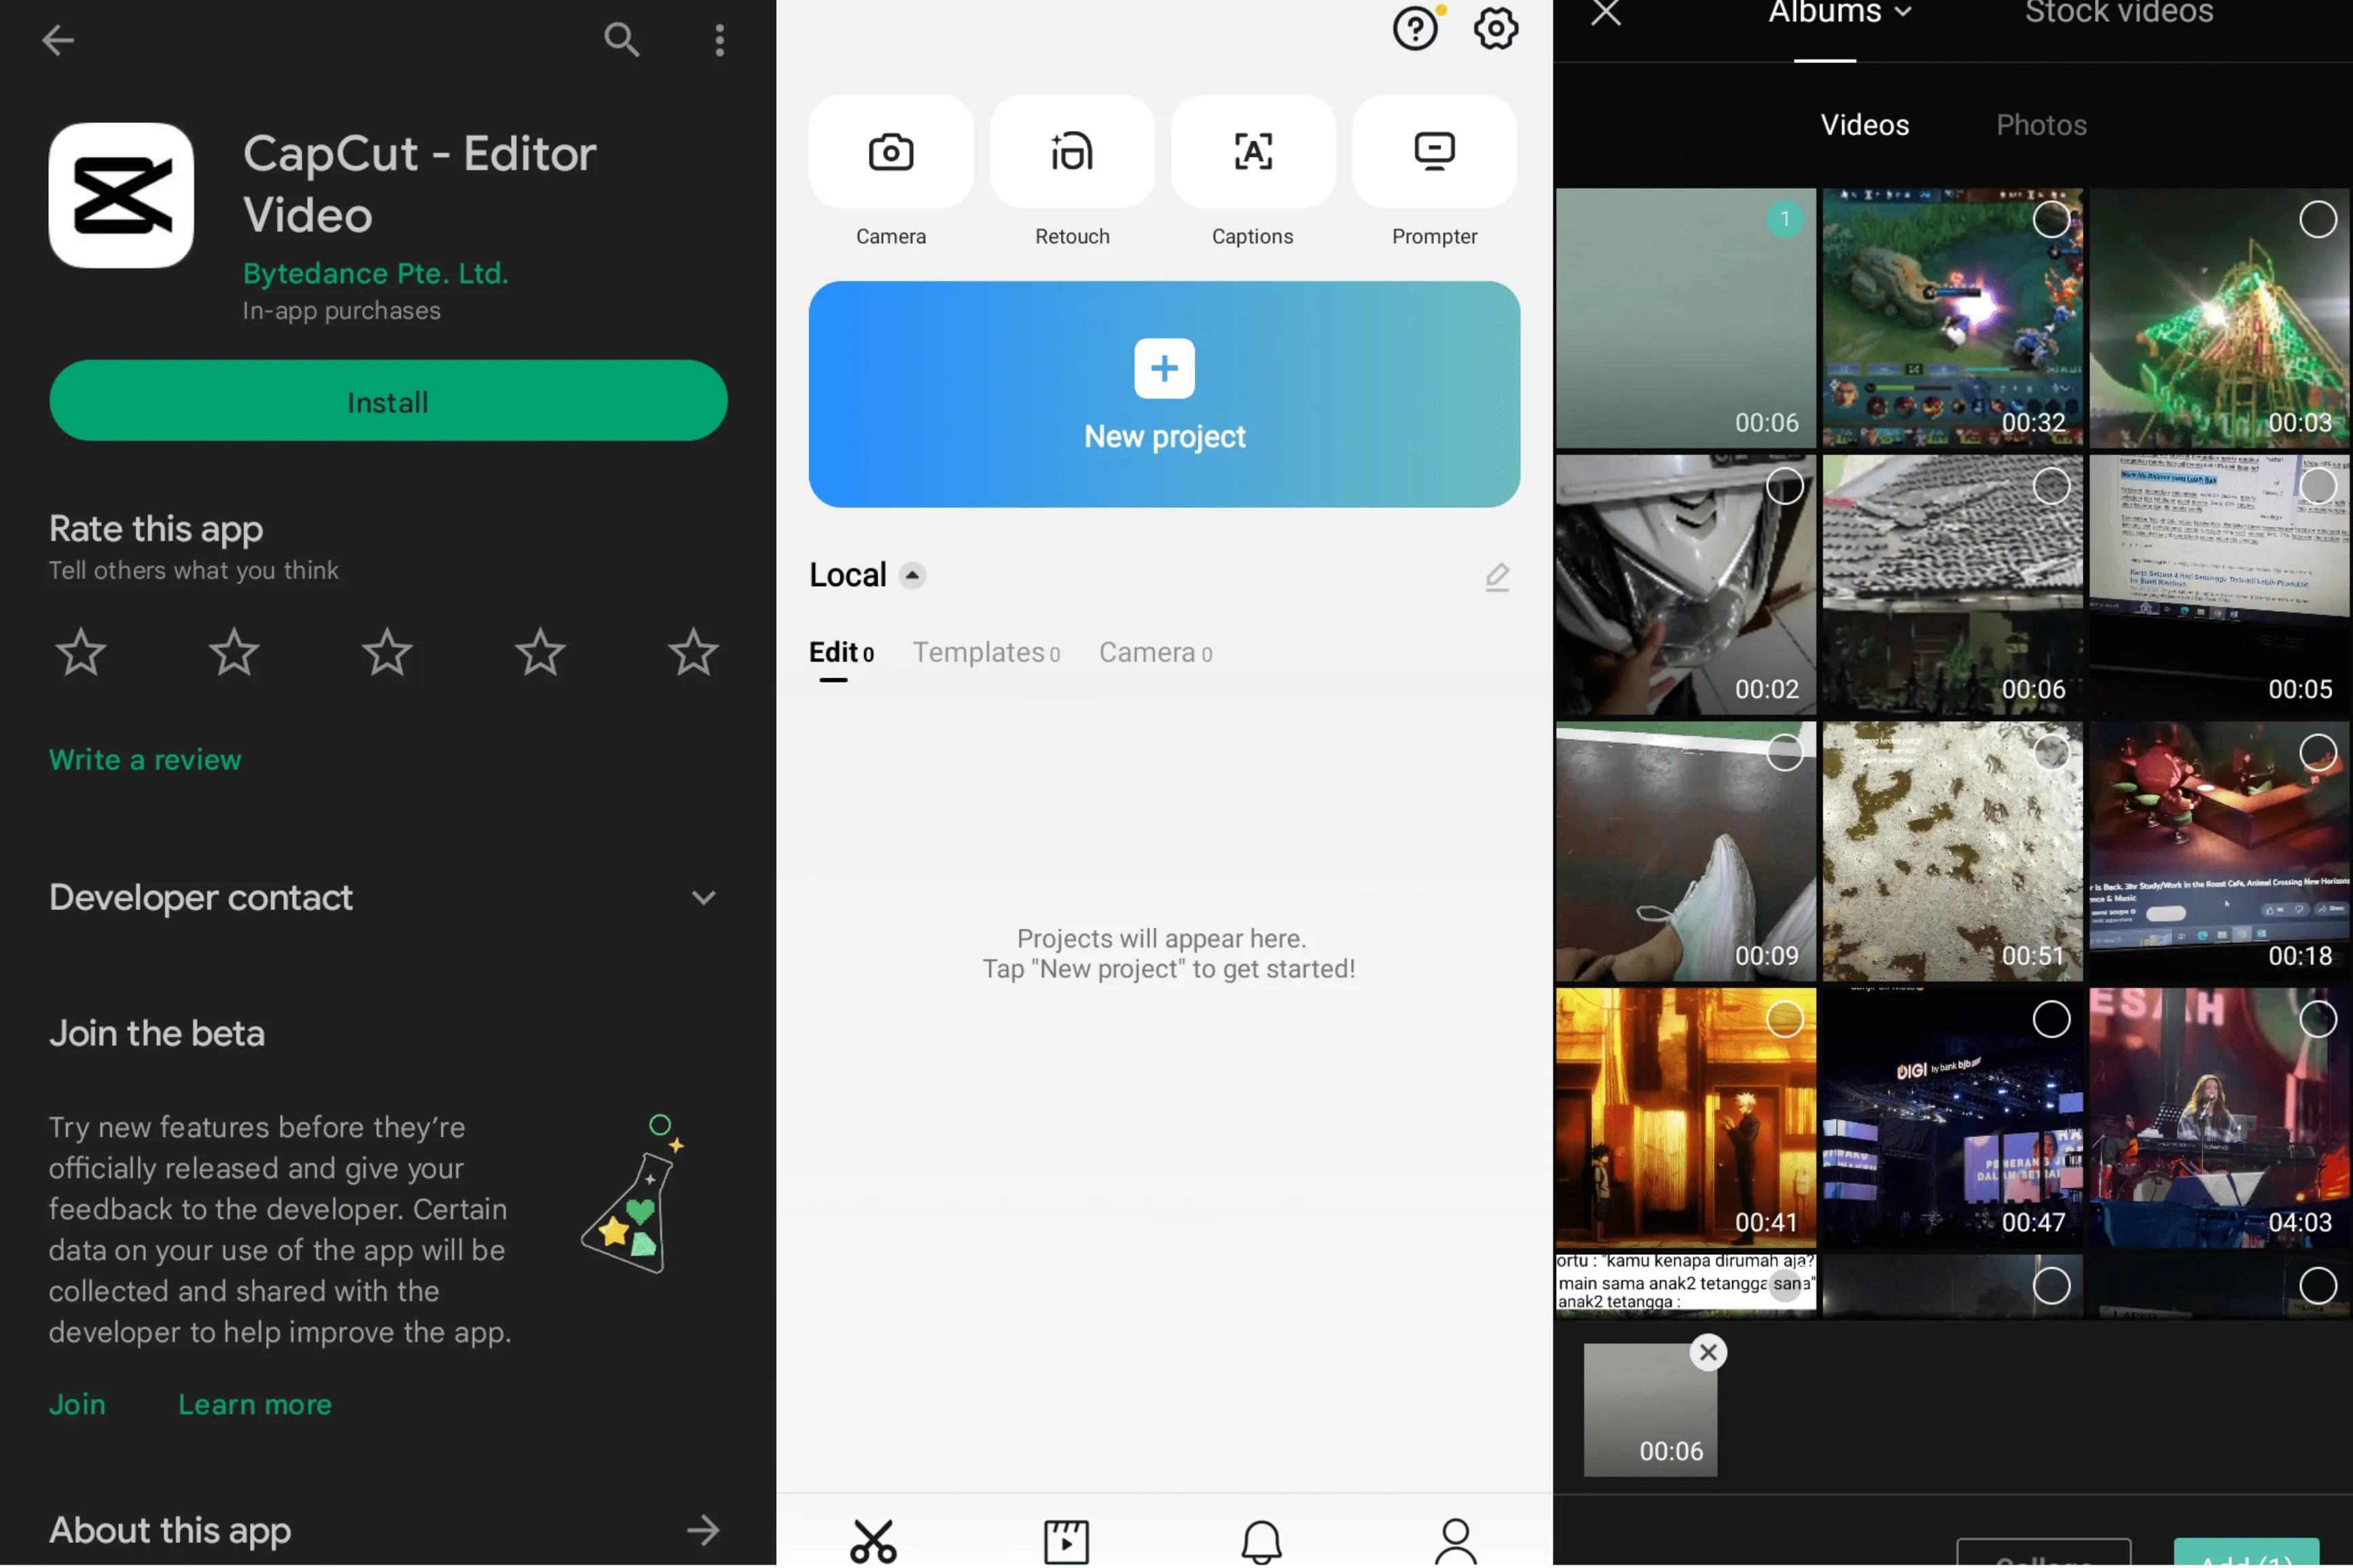Image resolution: width=2353 pixels, height=1568 pixels.
Task: Rate the app with the fifth star
Action: point(692,653)
